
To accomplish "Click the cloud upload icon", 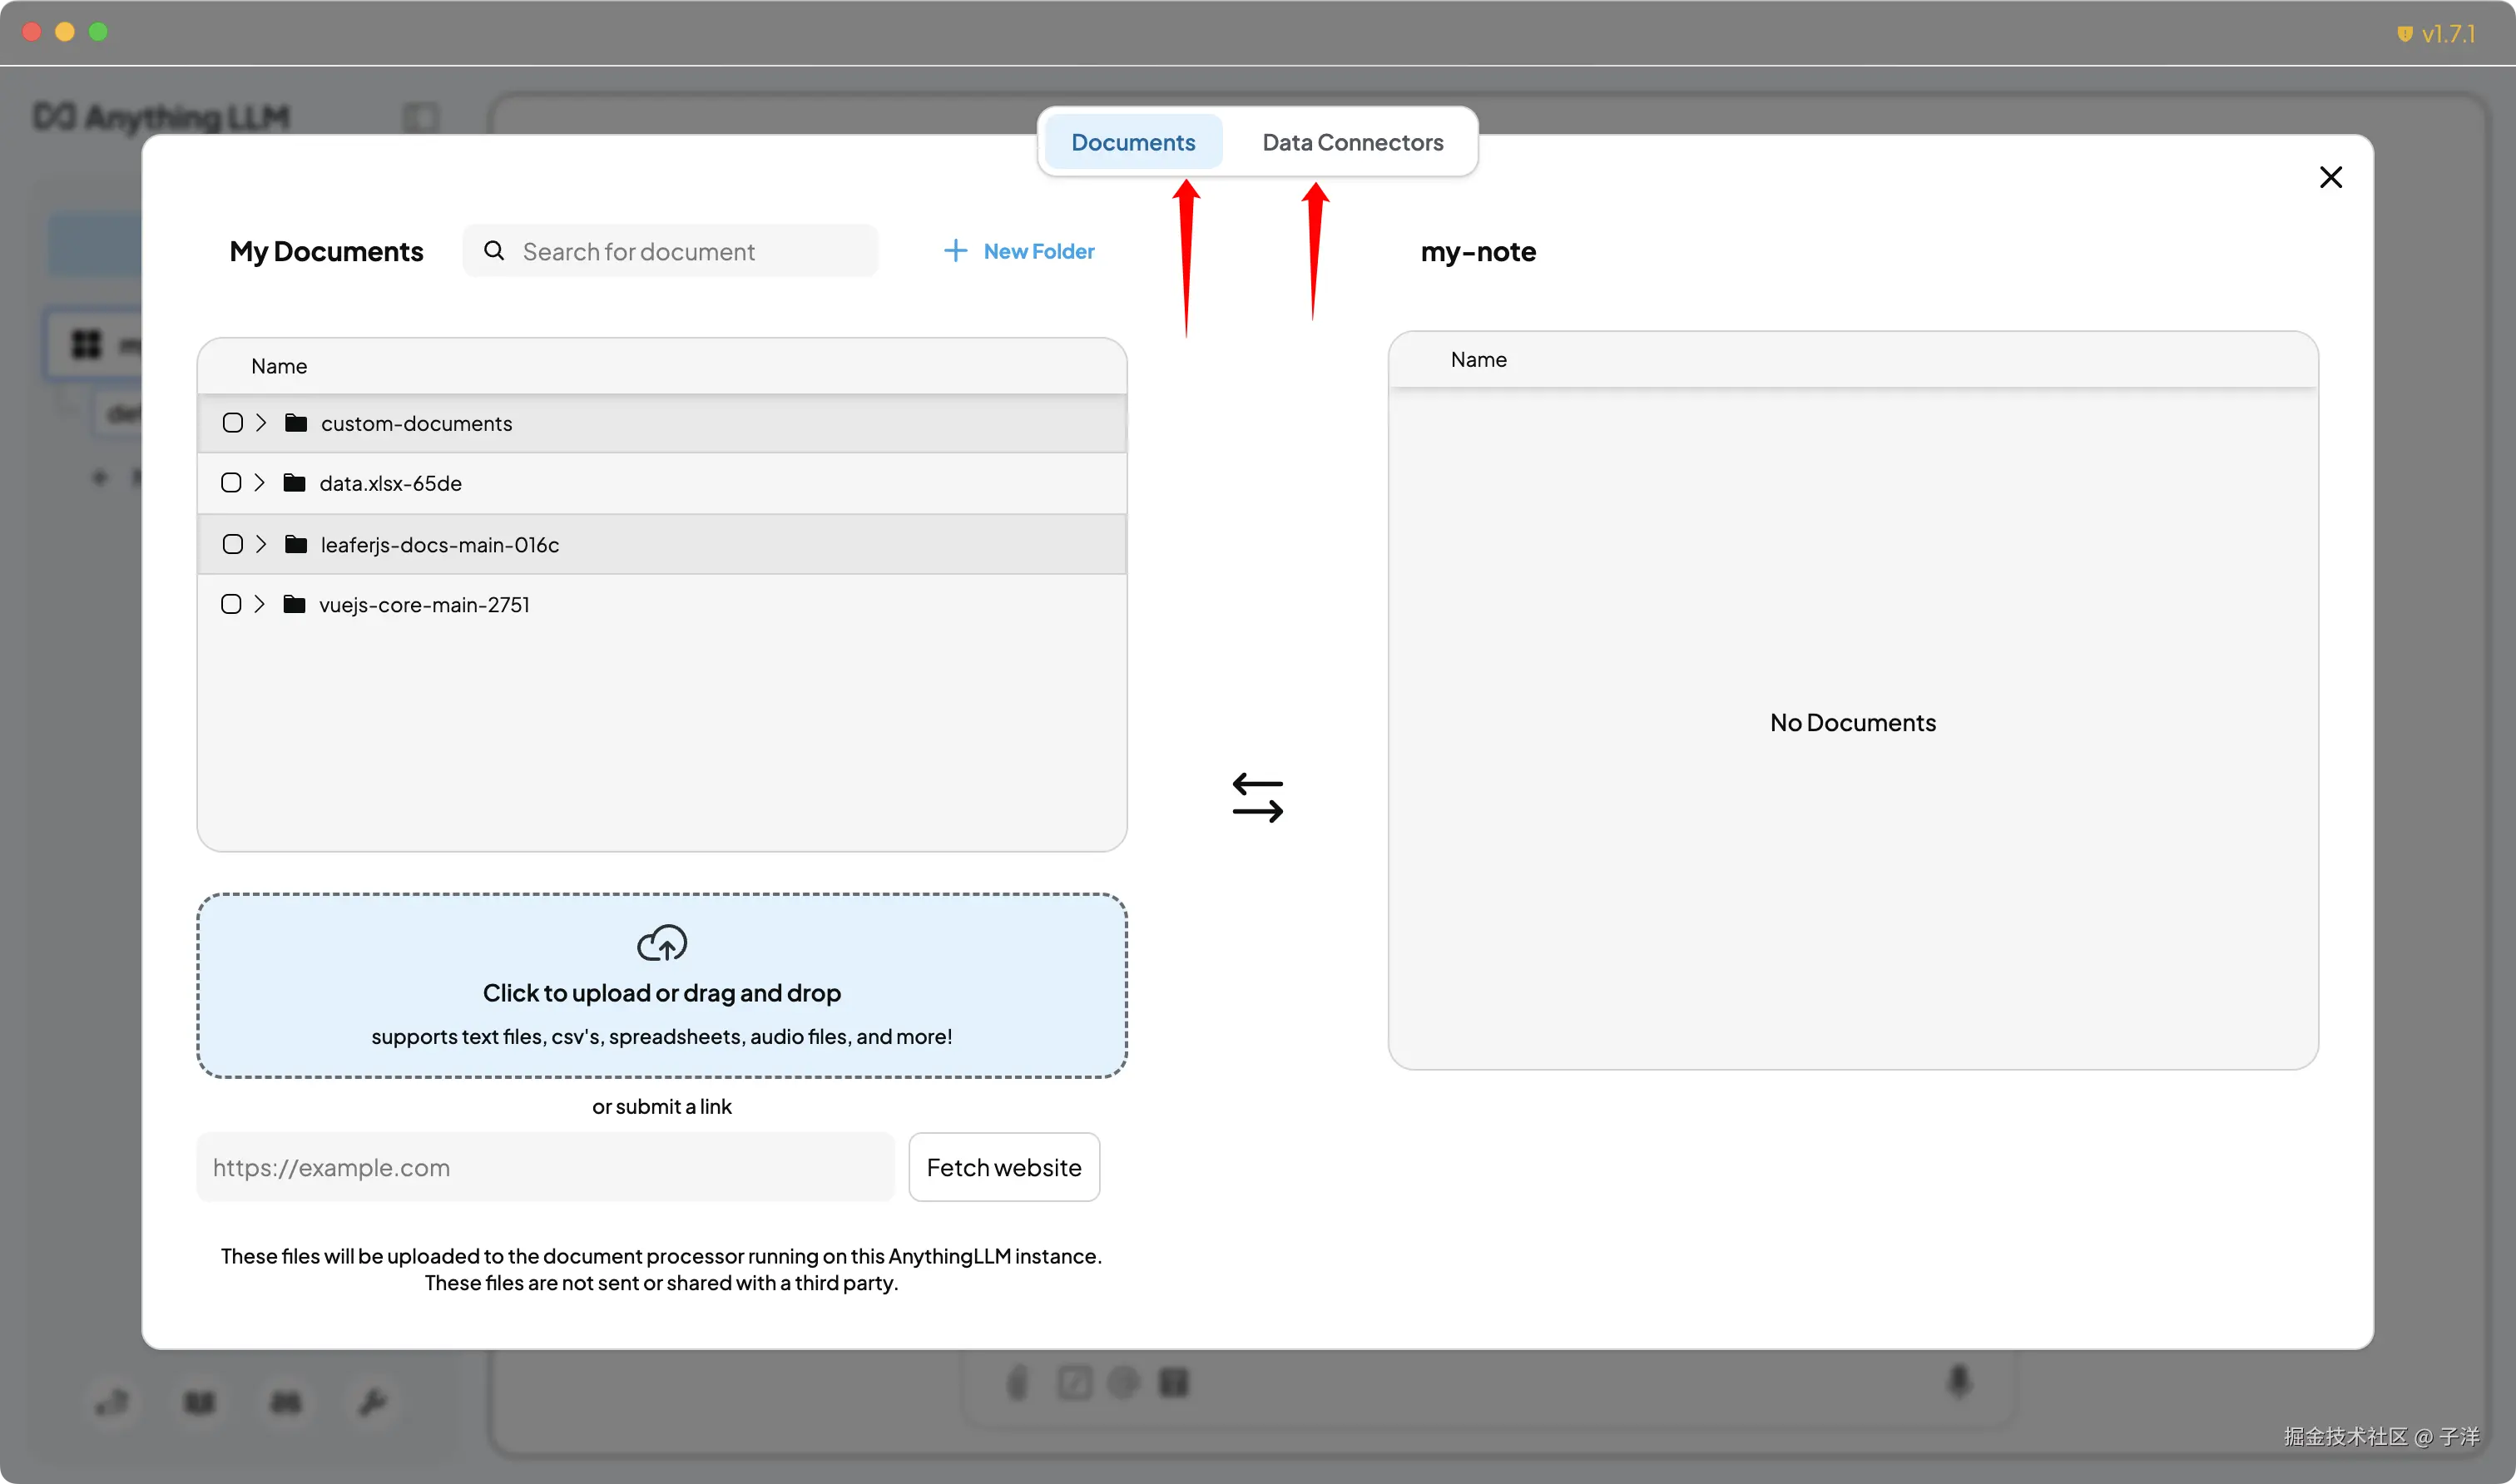I will pos(662,942).
